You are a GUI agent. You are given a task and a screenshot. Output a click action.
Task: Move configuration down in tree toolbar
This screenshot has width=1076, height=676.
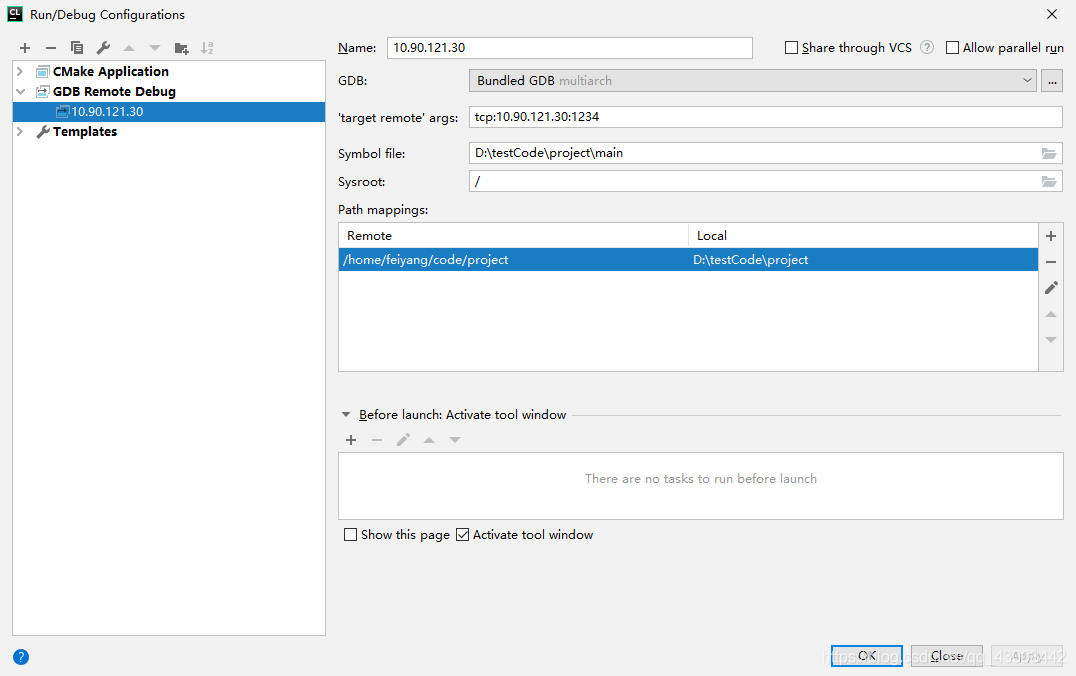click(155, 48)
